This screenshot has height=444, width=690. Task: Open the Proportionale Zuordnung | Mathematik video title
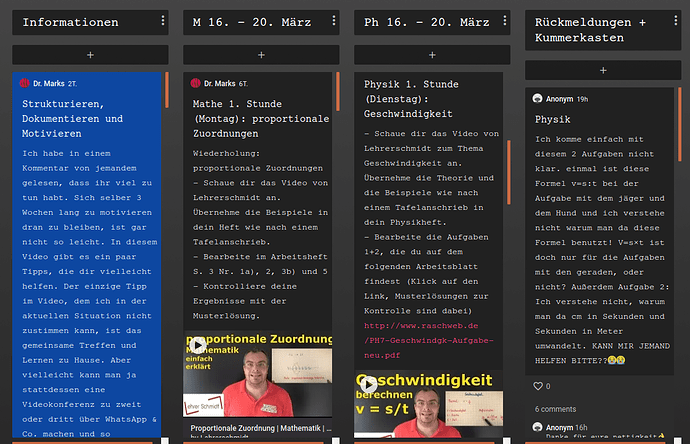tap(261, 428)
